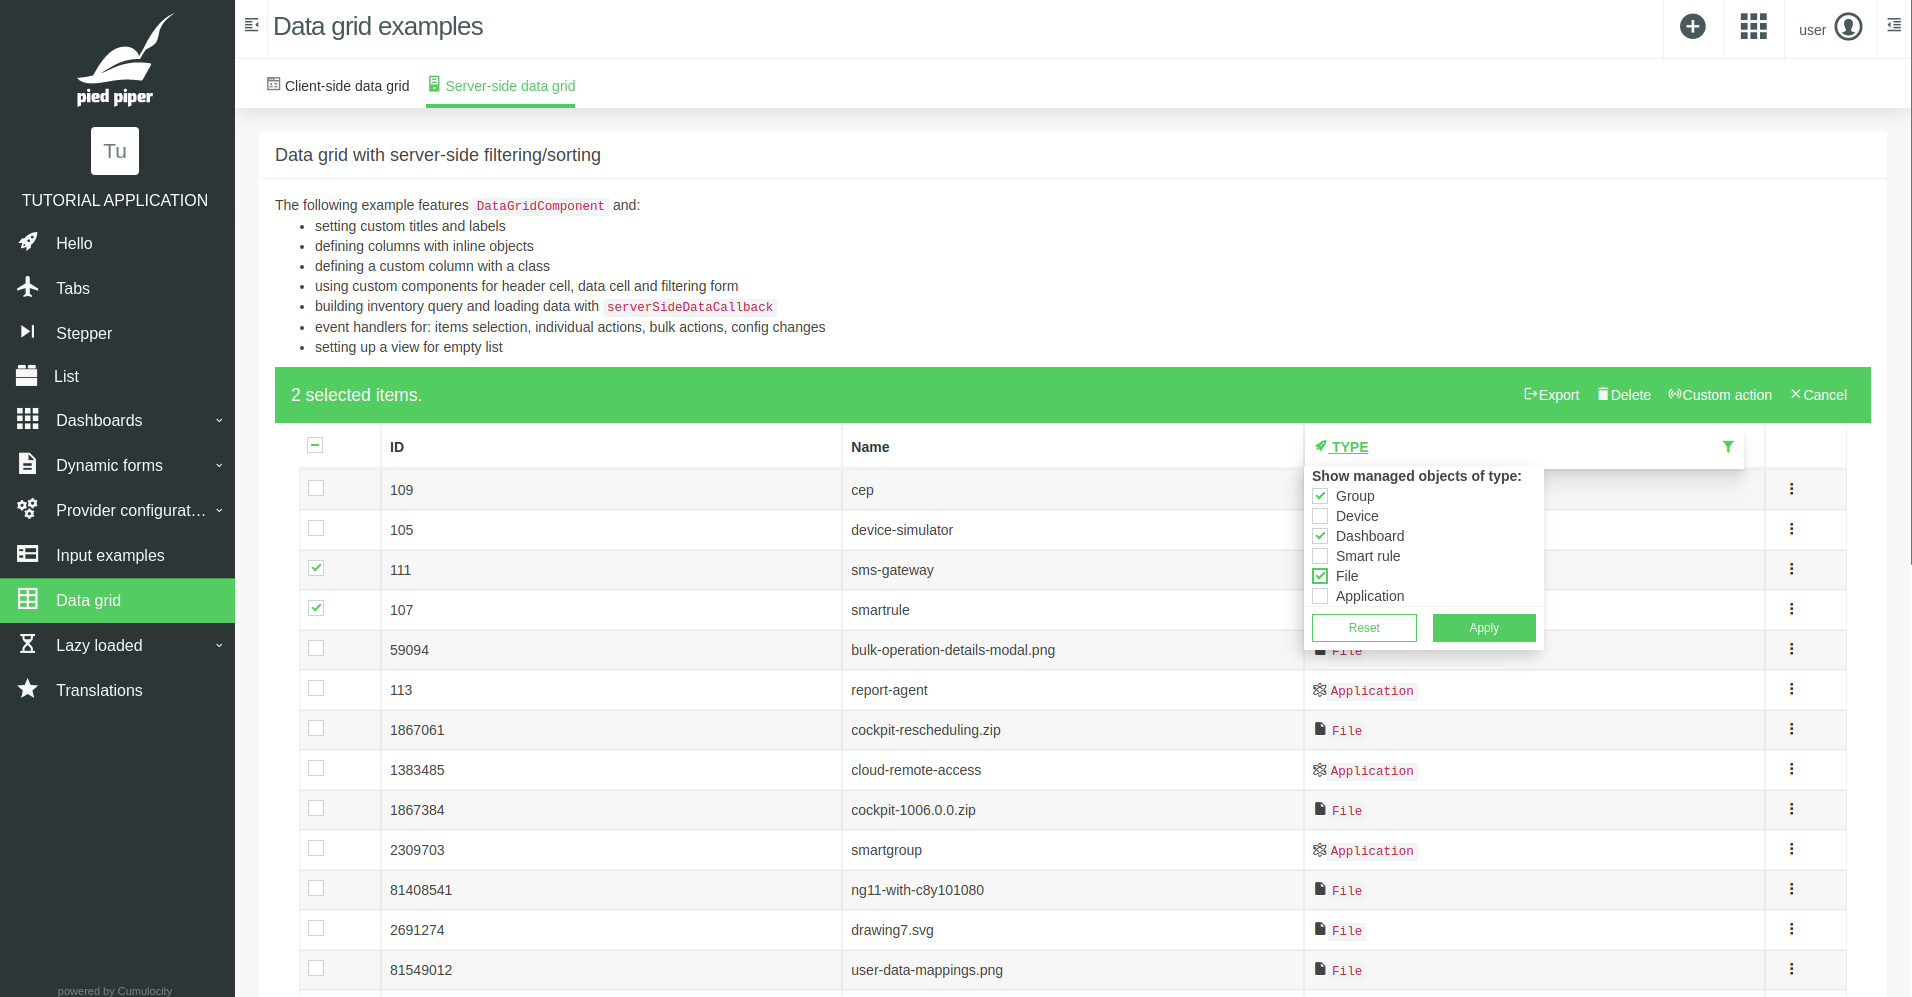The width and height of the screenshot is (1912, 997).
Task: Uncheck the Group type filter checkbox
Action: pos(1320,496)
